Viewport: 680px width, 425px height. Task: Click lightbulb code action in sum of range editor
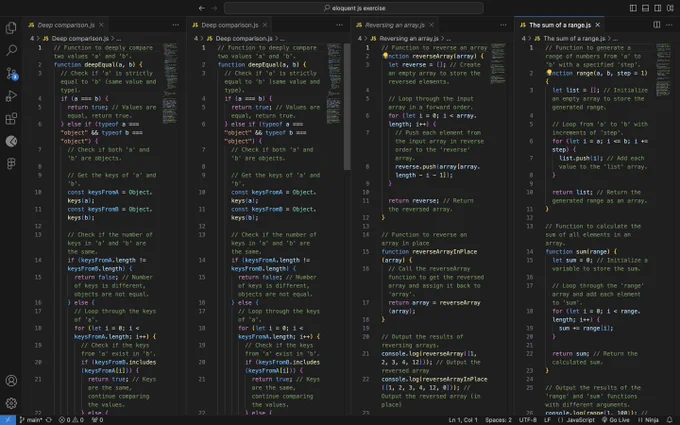549,73
